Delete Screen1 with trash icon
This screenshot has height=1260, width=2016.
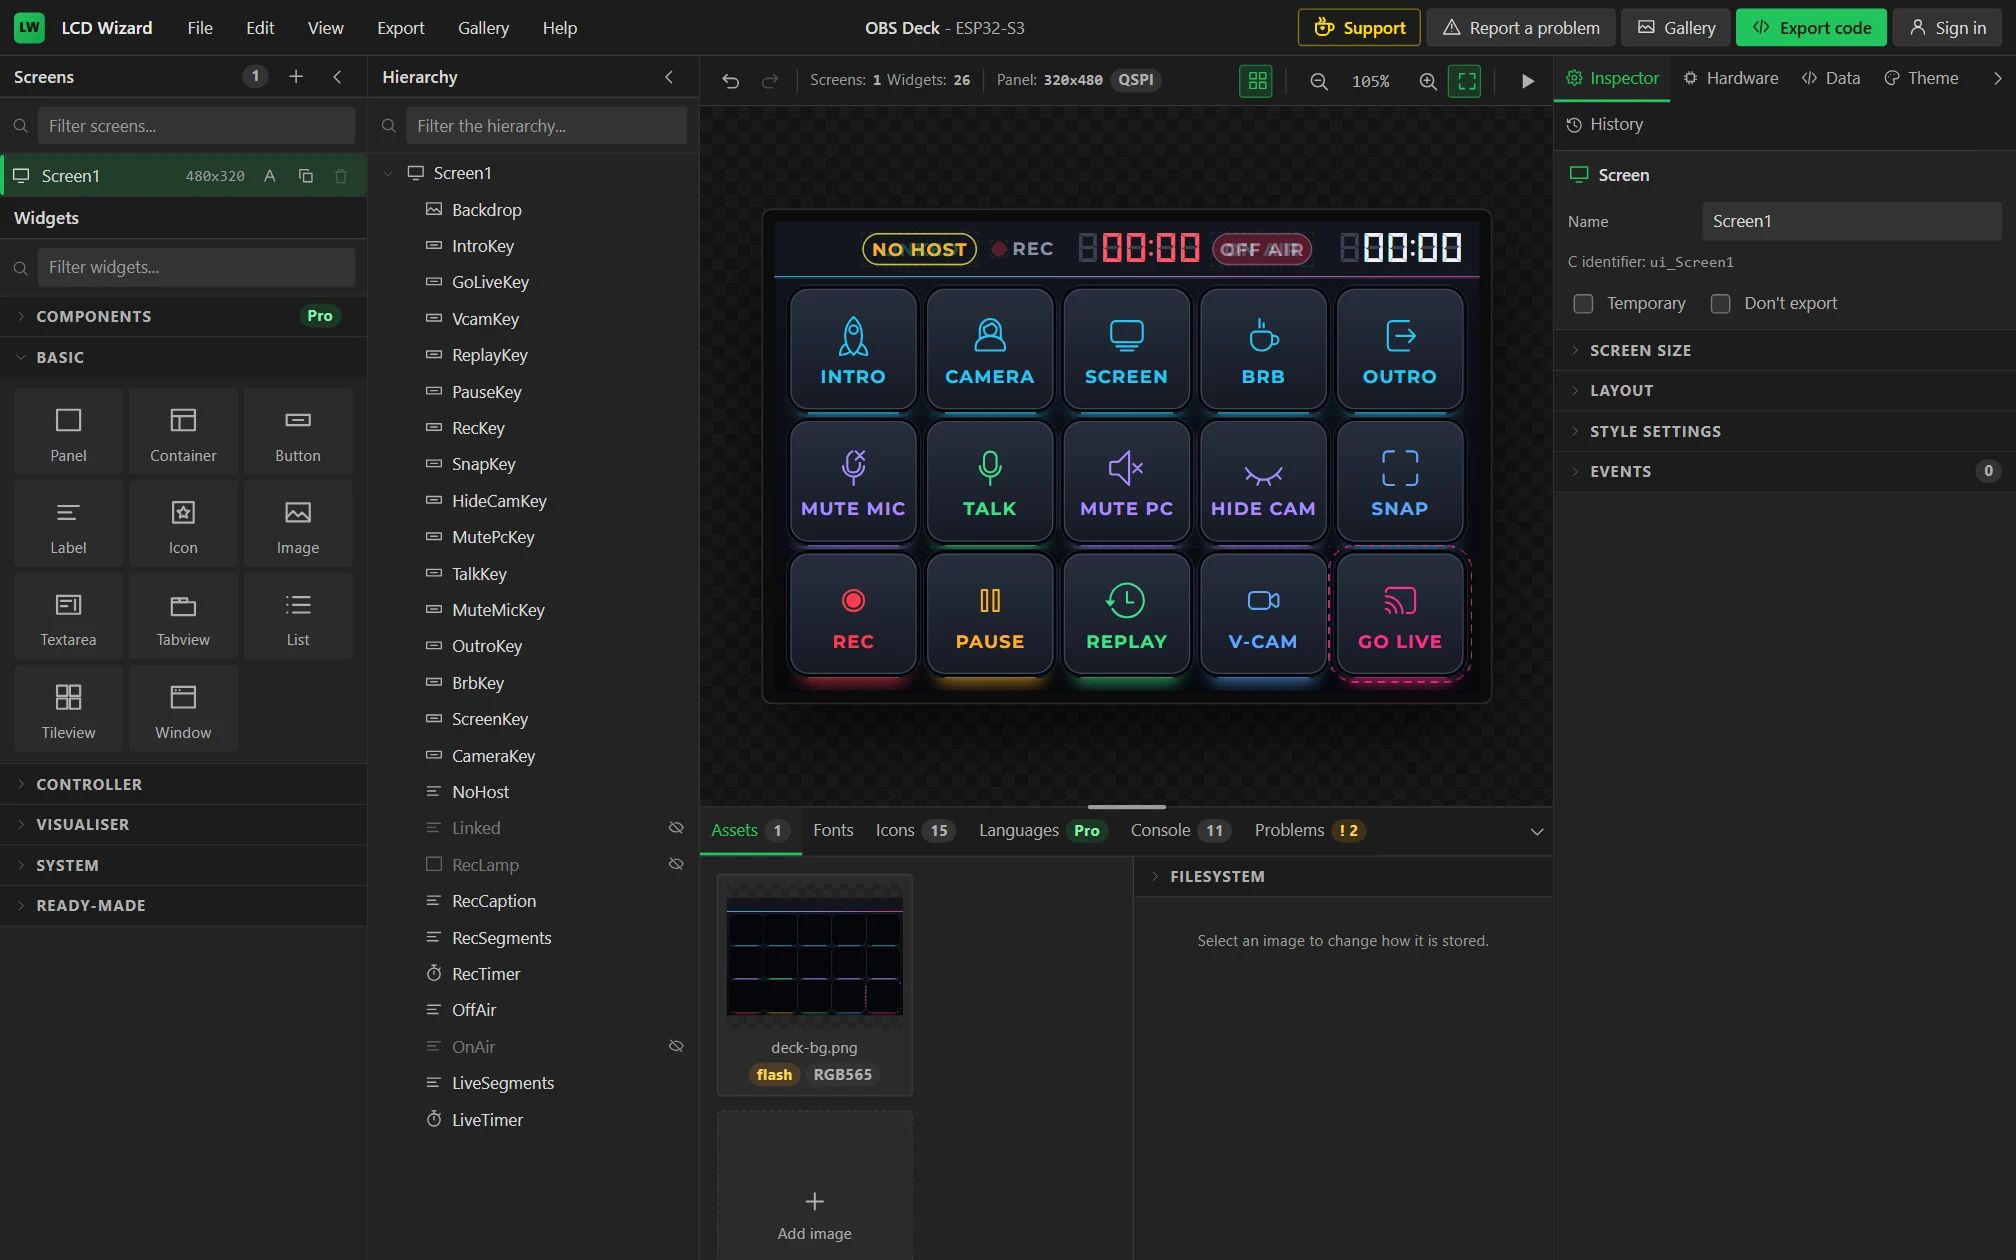tap(341, 176)
